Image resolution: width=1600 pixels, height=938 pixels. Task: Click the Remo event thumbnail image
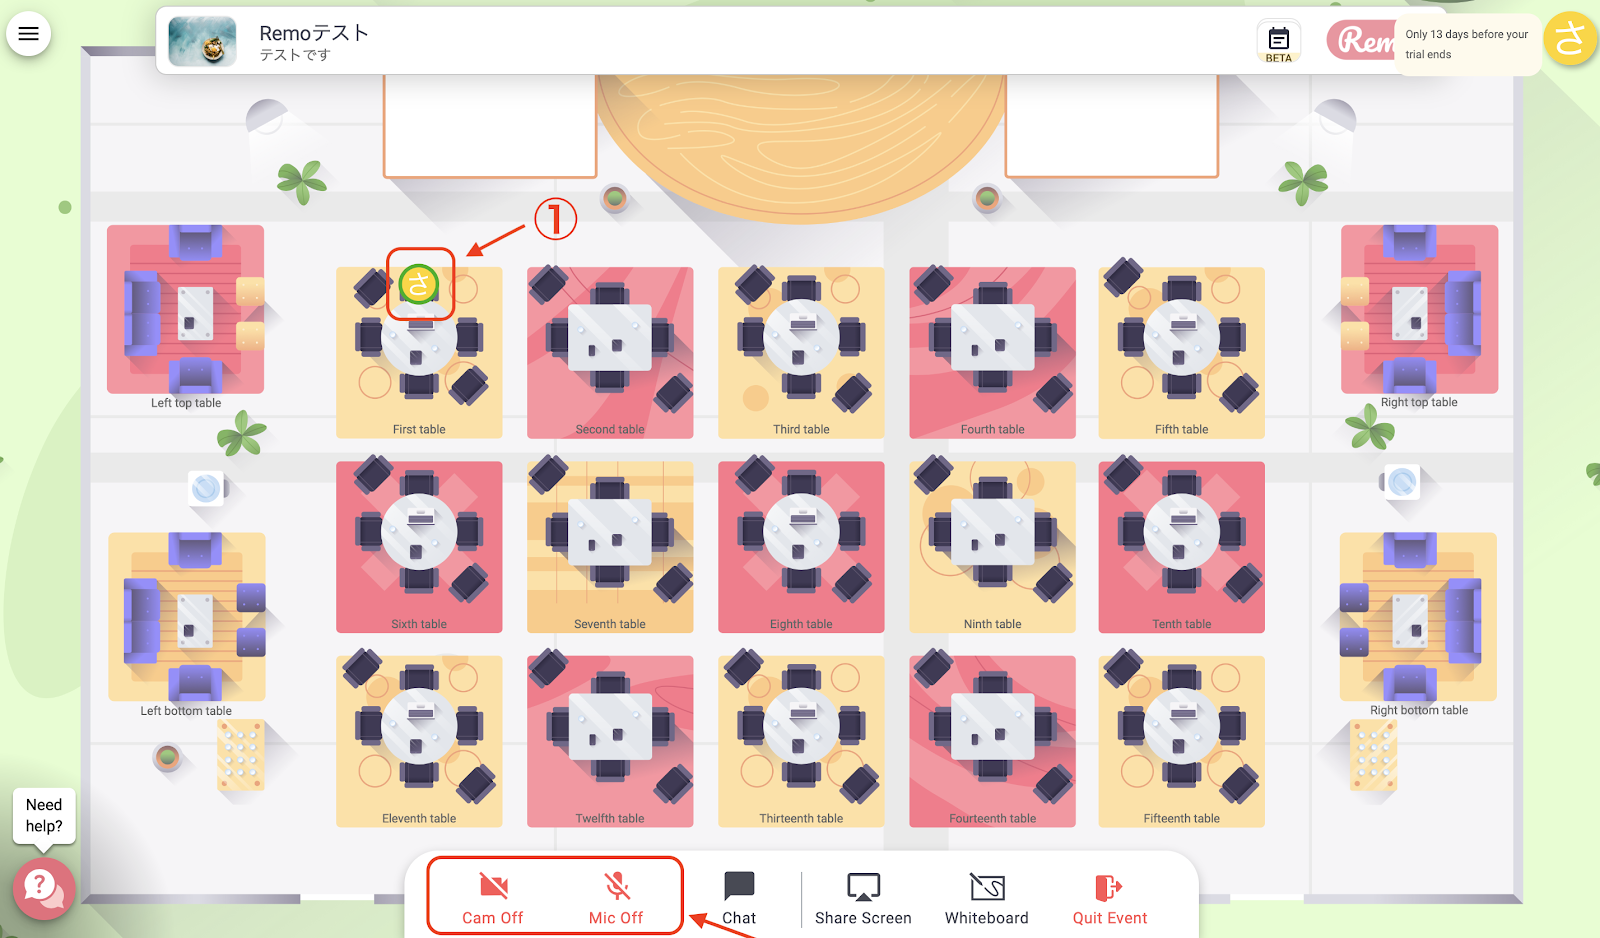click(x=203, y=41)
